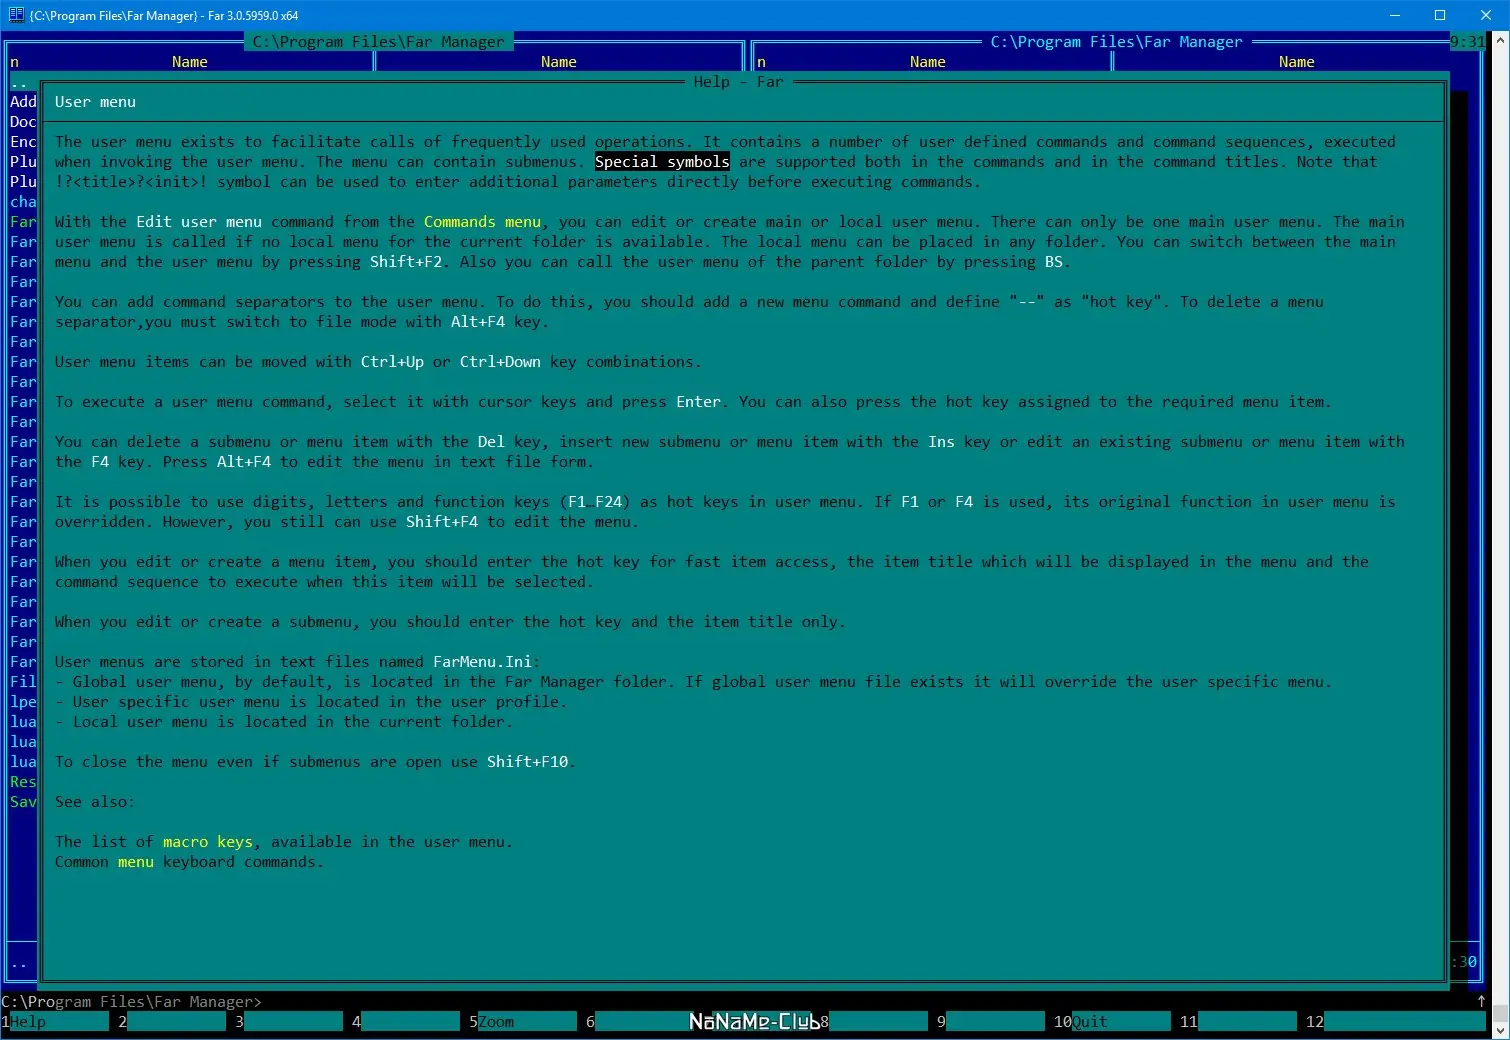Follow the 'macro keys' help link
Image resolution: width=1510 pixels, height=1040 pixels.
pyautogui.click(x=208, y=842)
